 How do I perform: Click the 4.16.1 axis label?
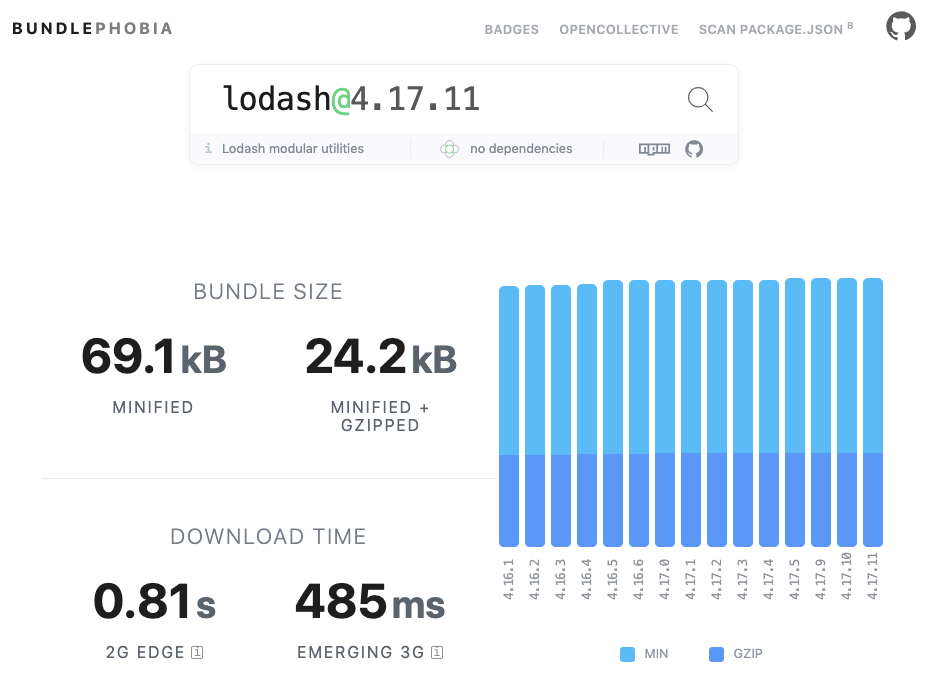click(x=508, y=579)
